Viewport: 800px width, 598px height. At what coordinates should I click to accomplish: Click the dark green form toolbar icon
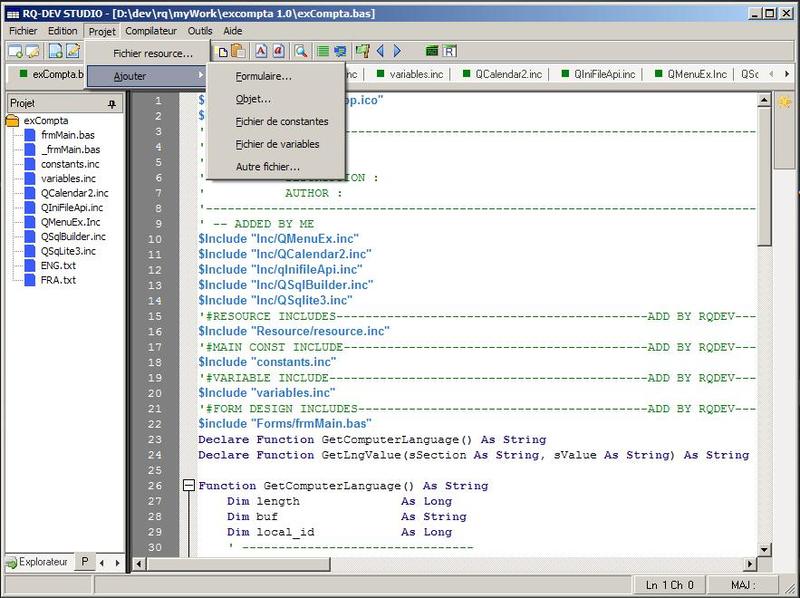[x=432, y=51]
